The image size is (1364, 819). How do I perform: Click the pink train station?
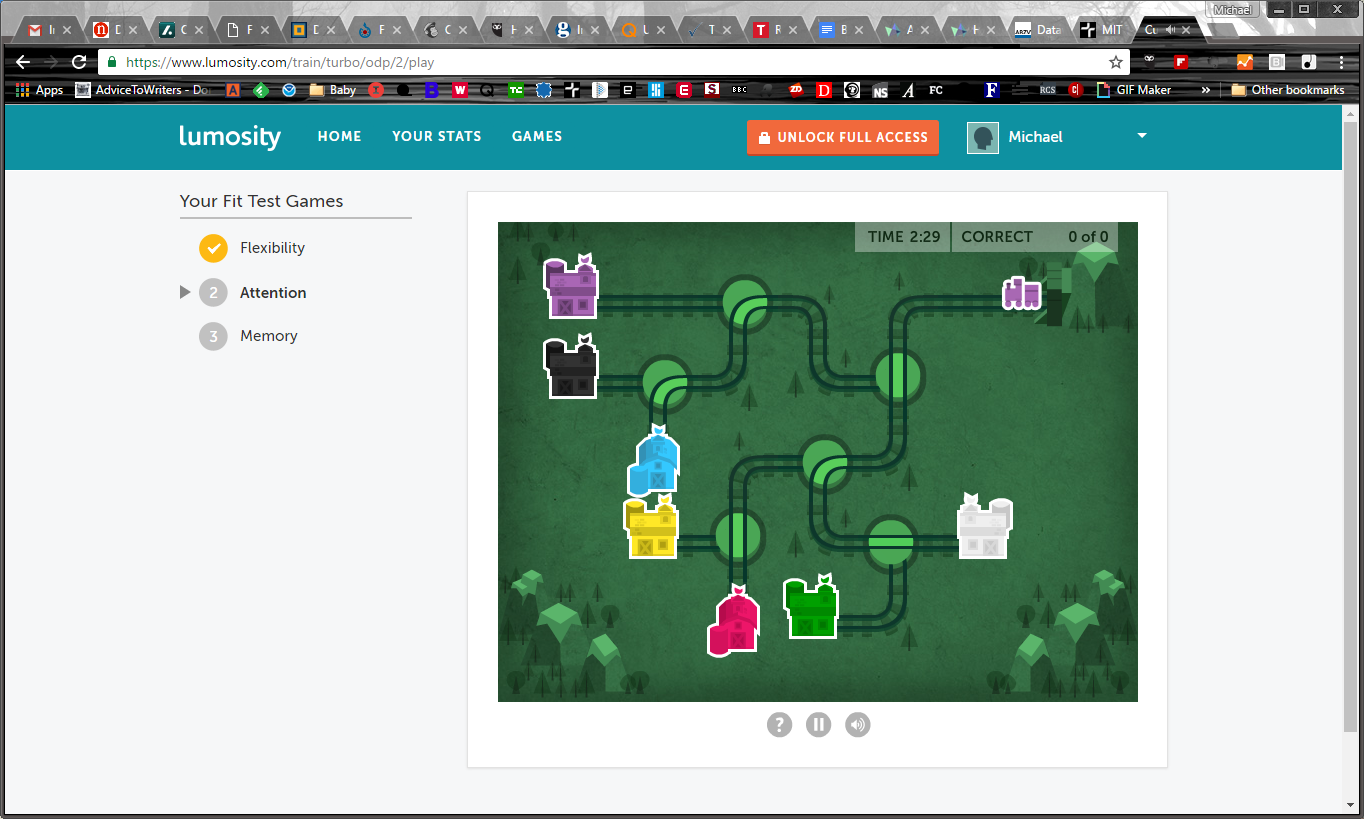point(734,621)
